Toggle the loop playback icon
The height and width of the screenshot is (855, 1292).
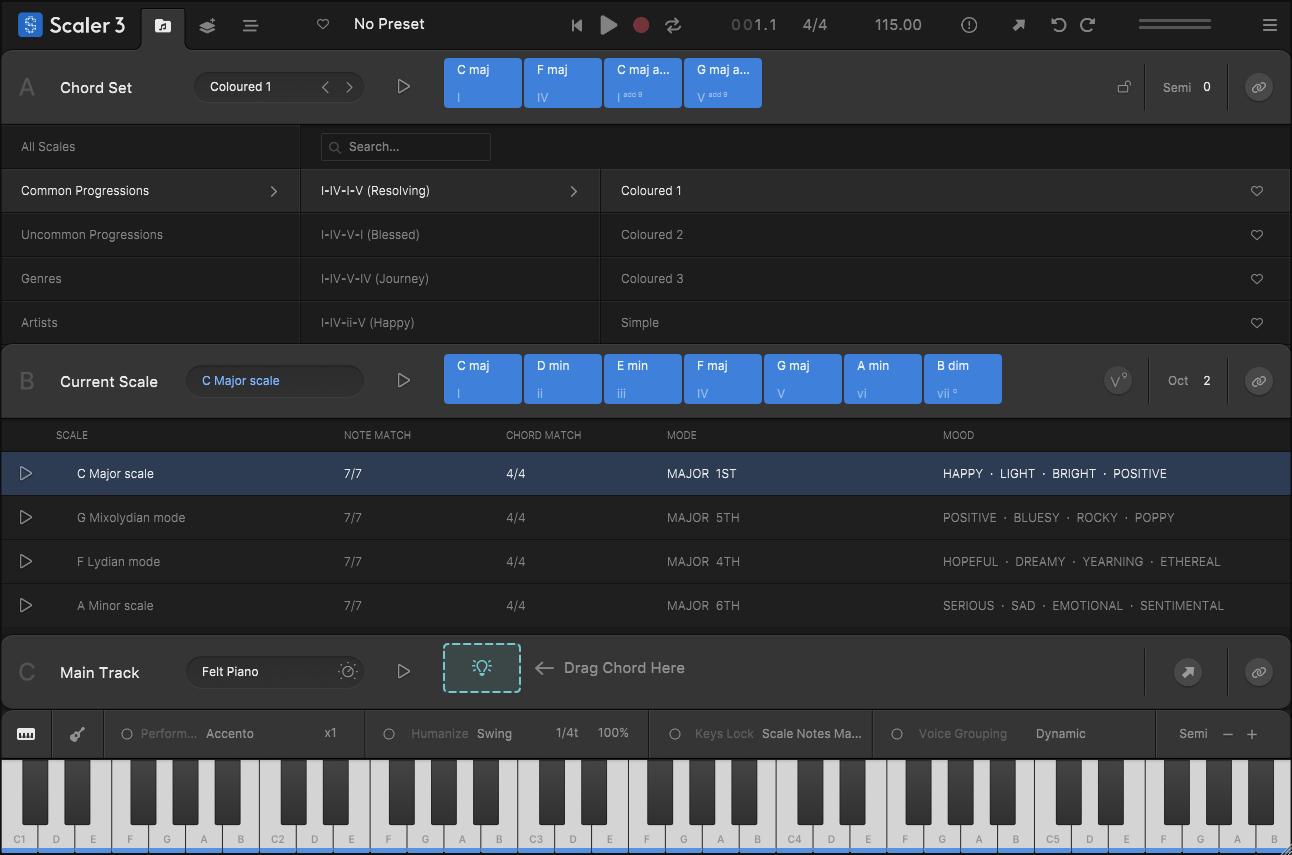click(673, 25)
